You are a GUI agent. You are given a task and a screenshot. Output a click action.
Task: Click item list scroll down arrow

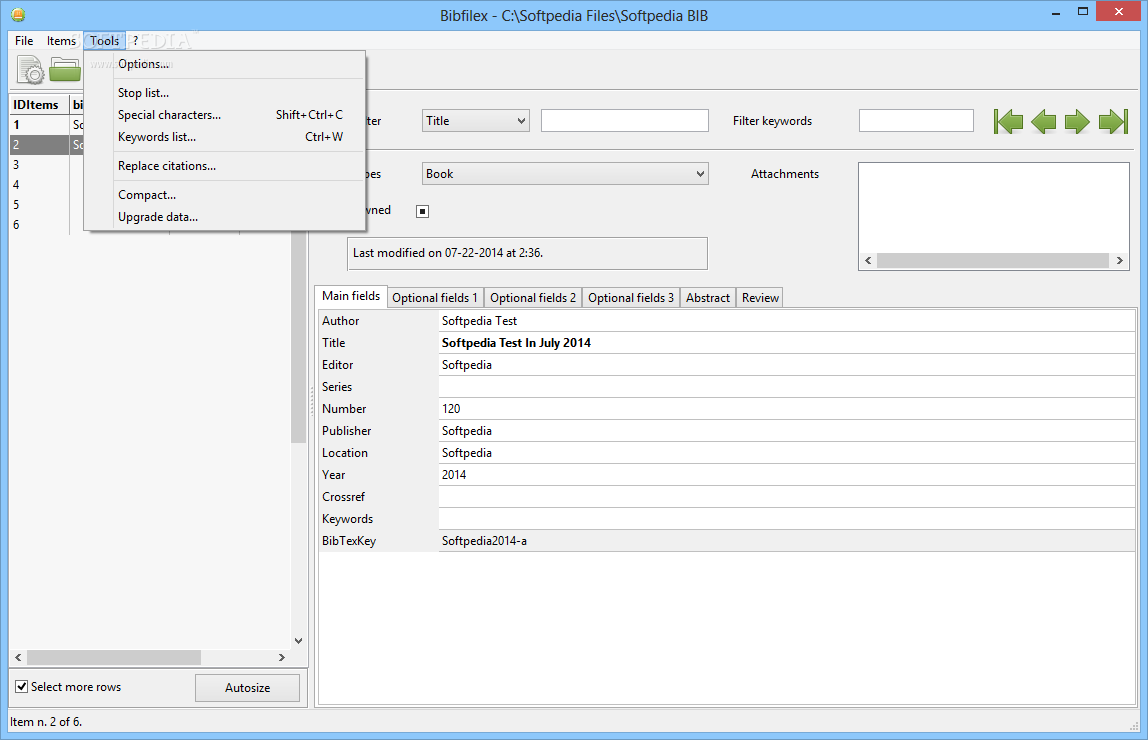point(298,640)
